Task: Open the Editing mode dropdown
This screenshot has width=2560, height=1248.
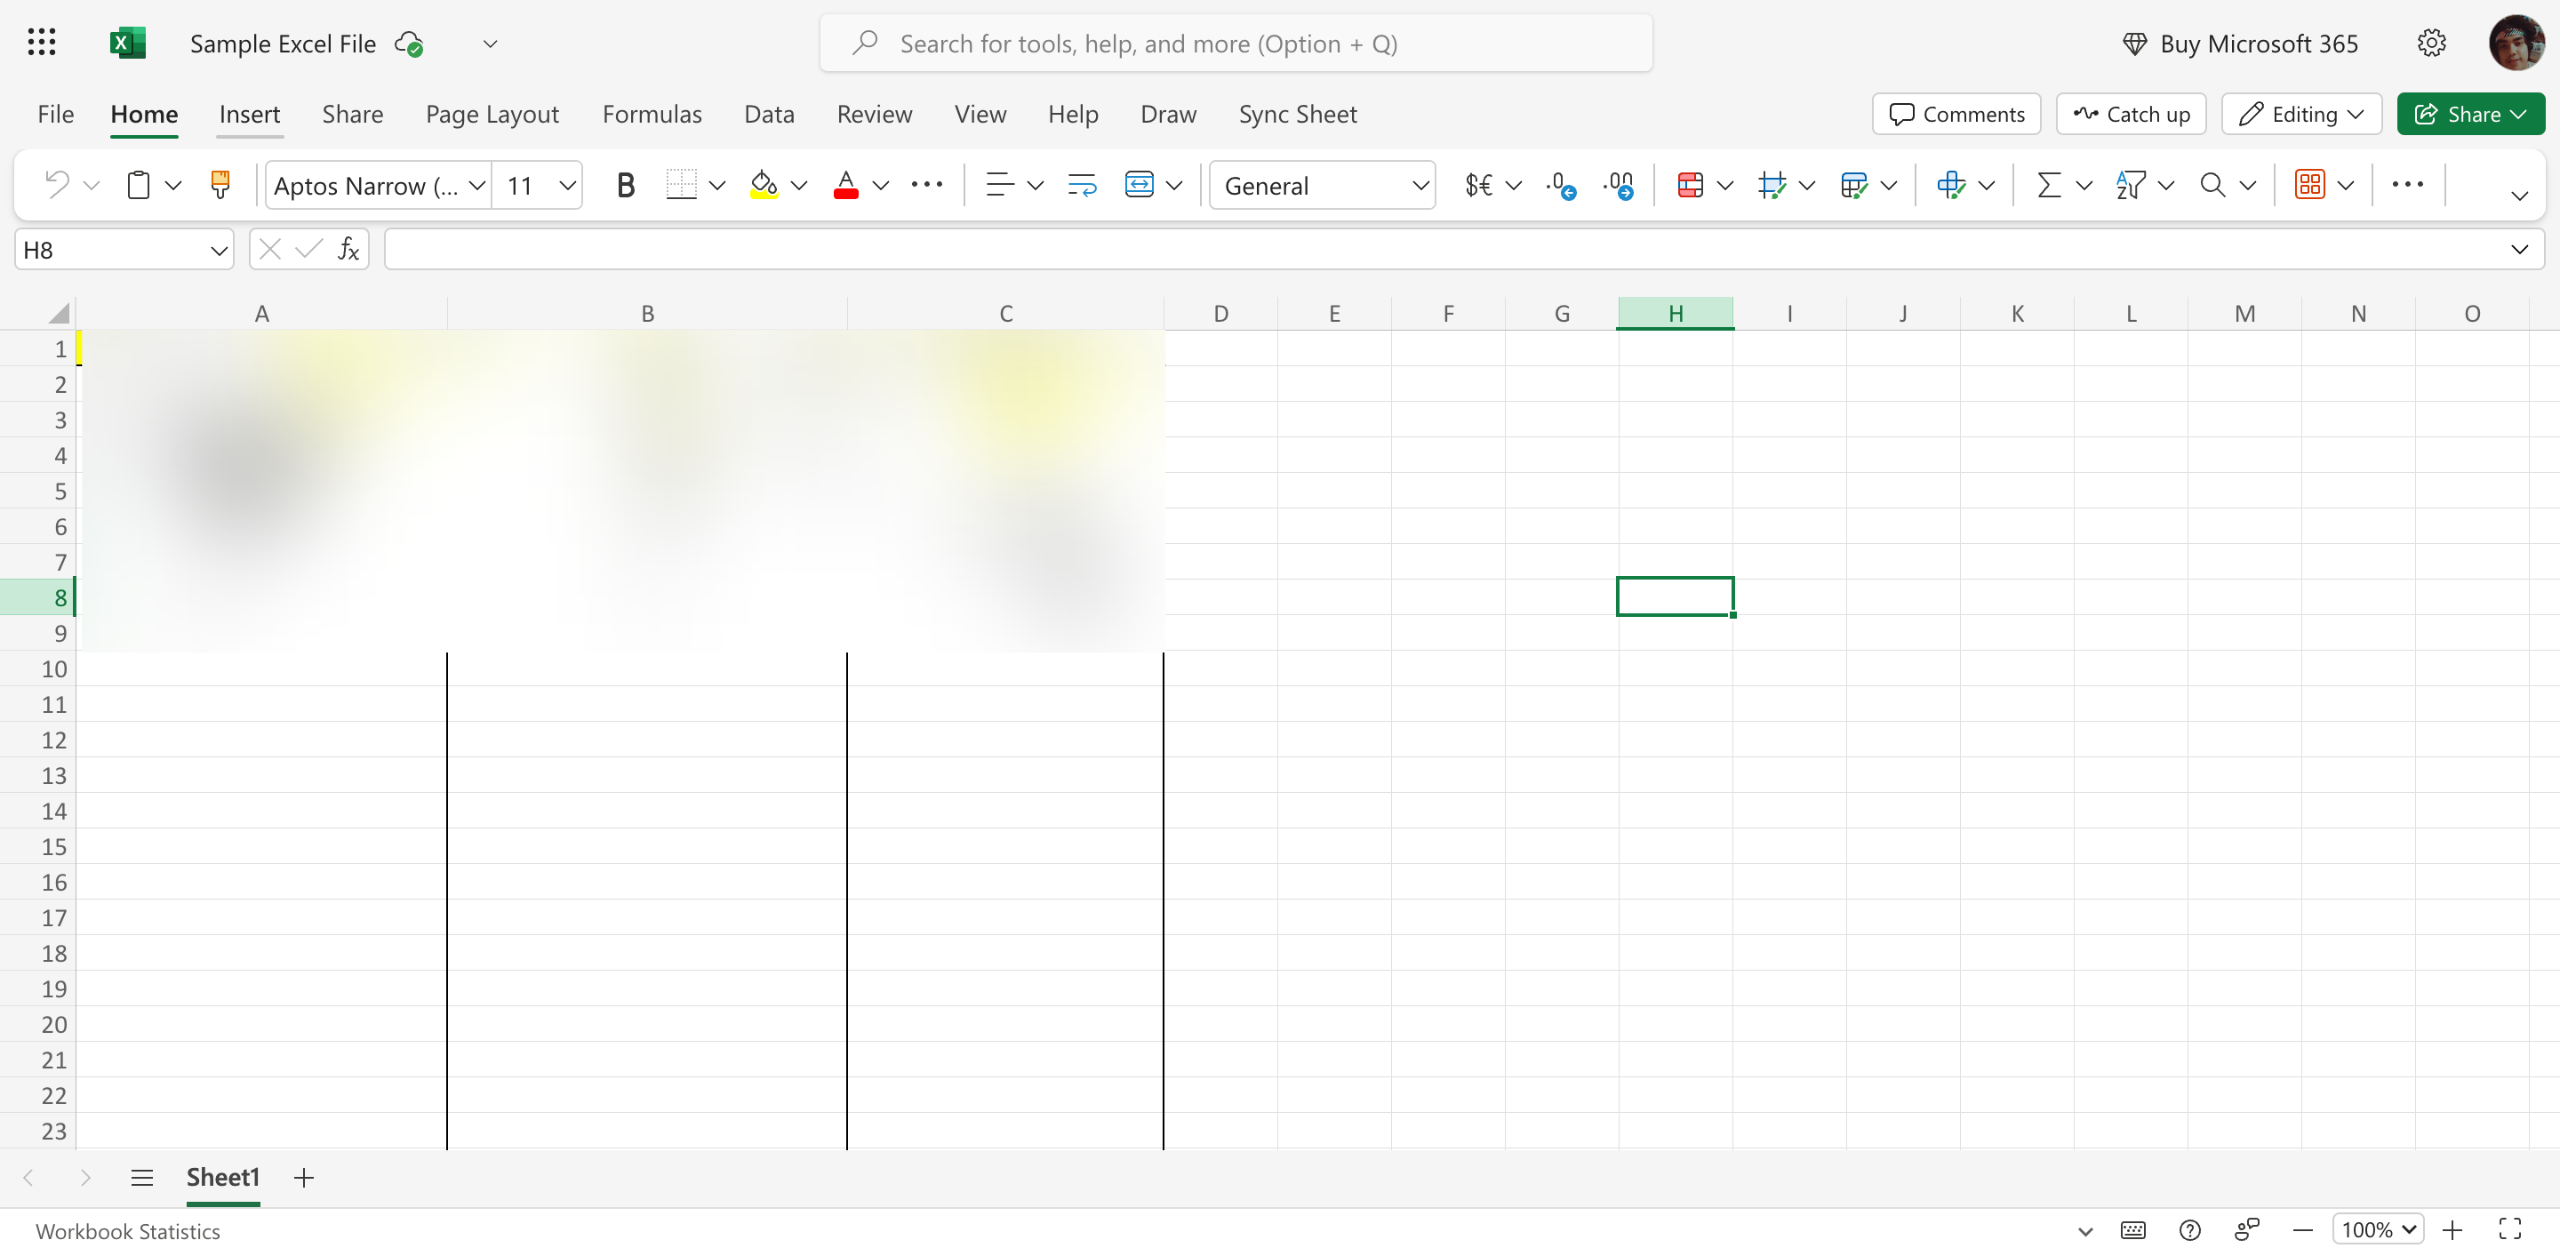Action: point(2301,114)
